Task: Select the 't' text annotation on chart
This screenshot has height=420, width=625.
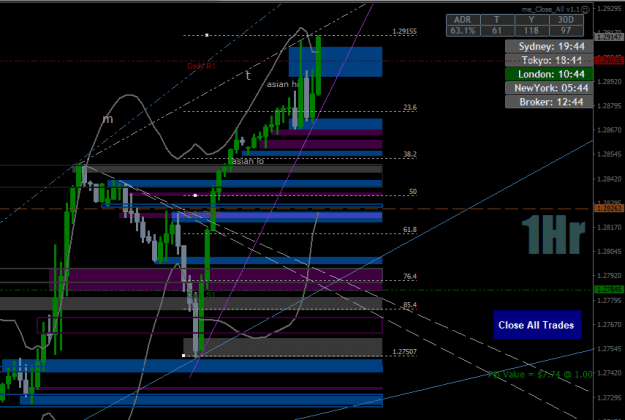Action: 248,75
